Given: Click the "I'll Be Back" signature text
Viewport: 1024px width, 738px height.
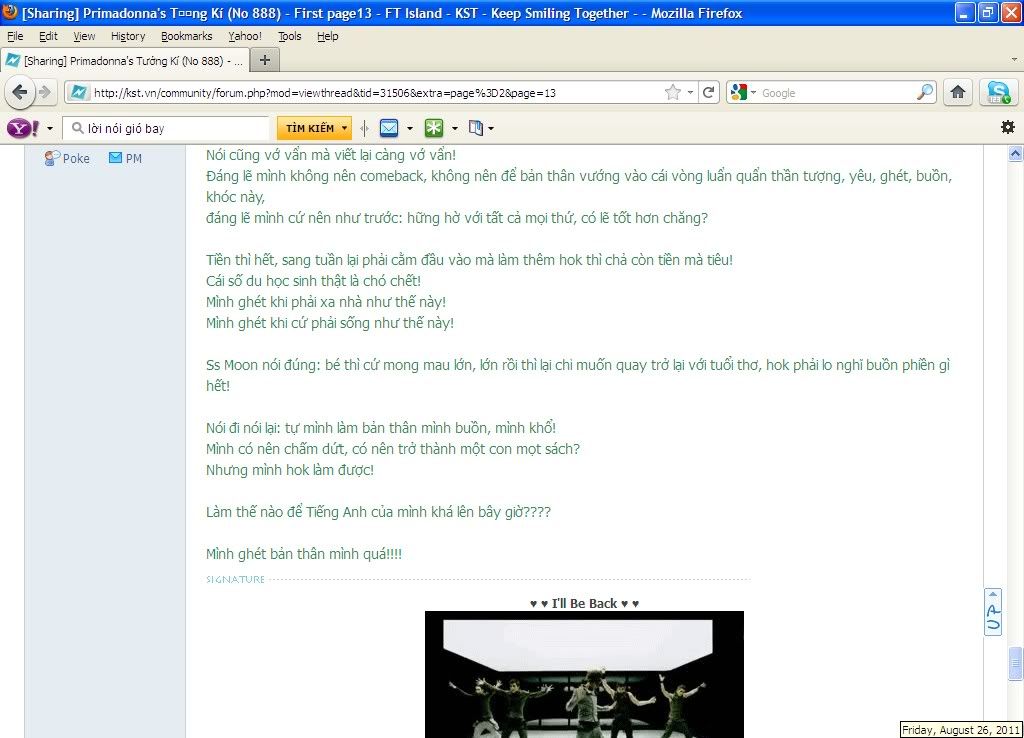Looking at the screenshot, I should (584, 603).
